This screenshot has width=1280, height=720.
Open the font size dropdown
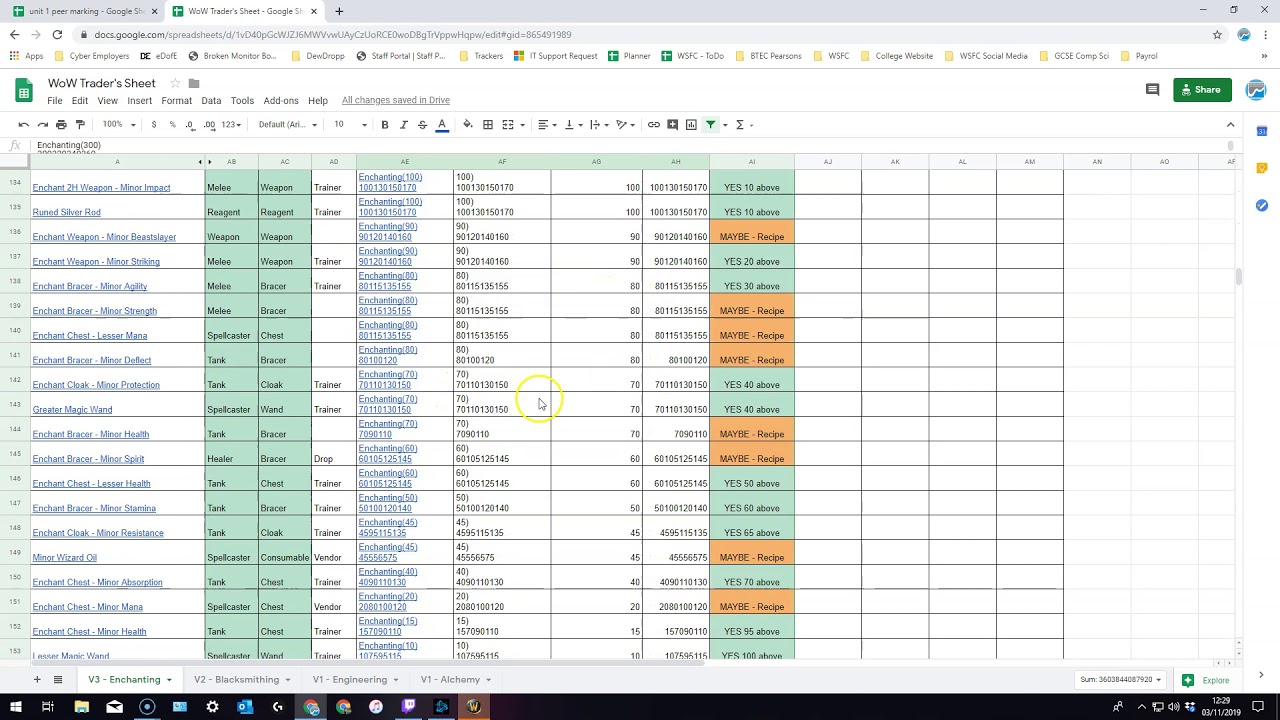(x=350, y=125)
